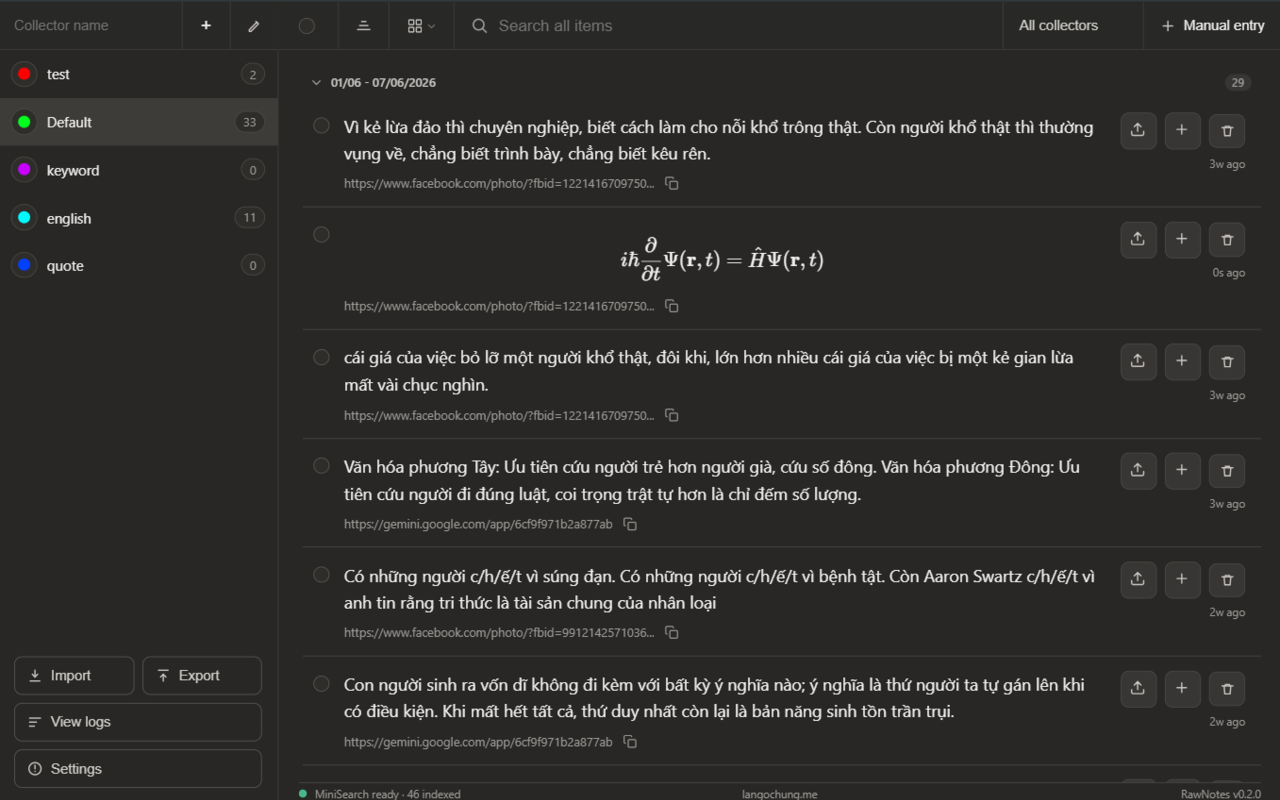This screenshot has height=800, width=1280.
Task: Copy gemini URL of 'Văn hóa phương Tây' note
Action: pos(630,524)
